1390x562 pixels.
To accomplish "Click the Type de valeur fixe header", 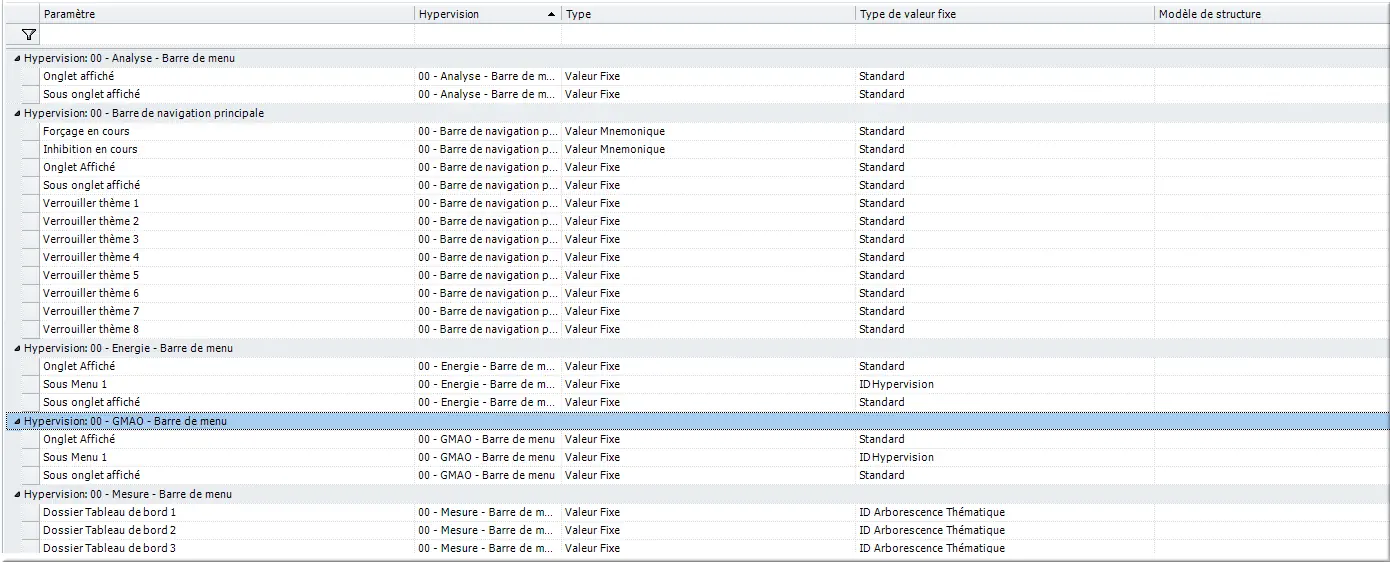I will point(1004,15).
